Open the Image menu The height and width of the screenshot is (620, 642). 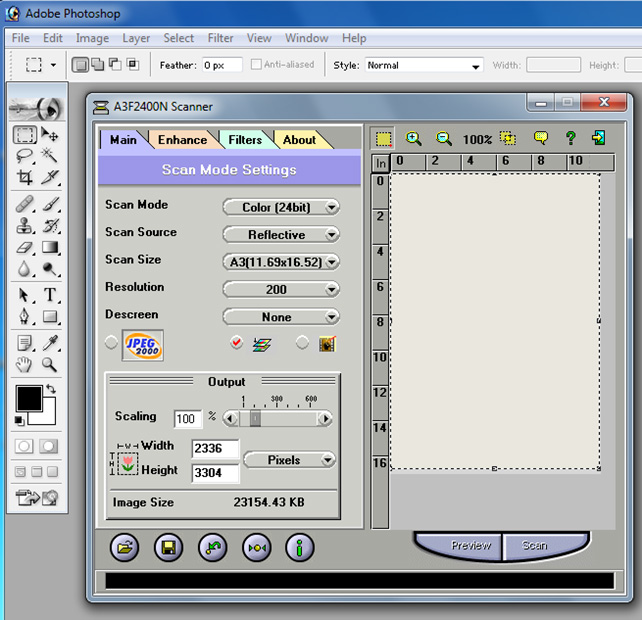92,38
